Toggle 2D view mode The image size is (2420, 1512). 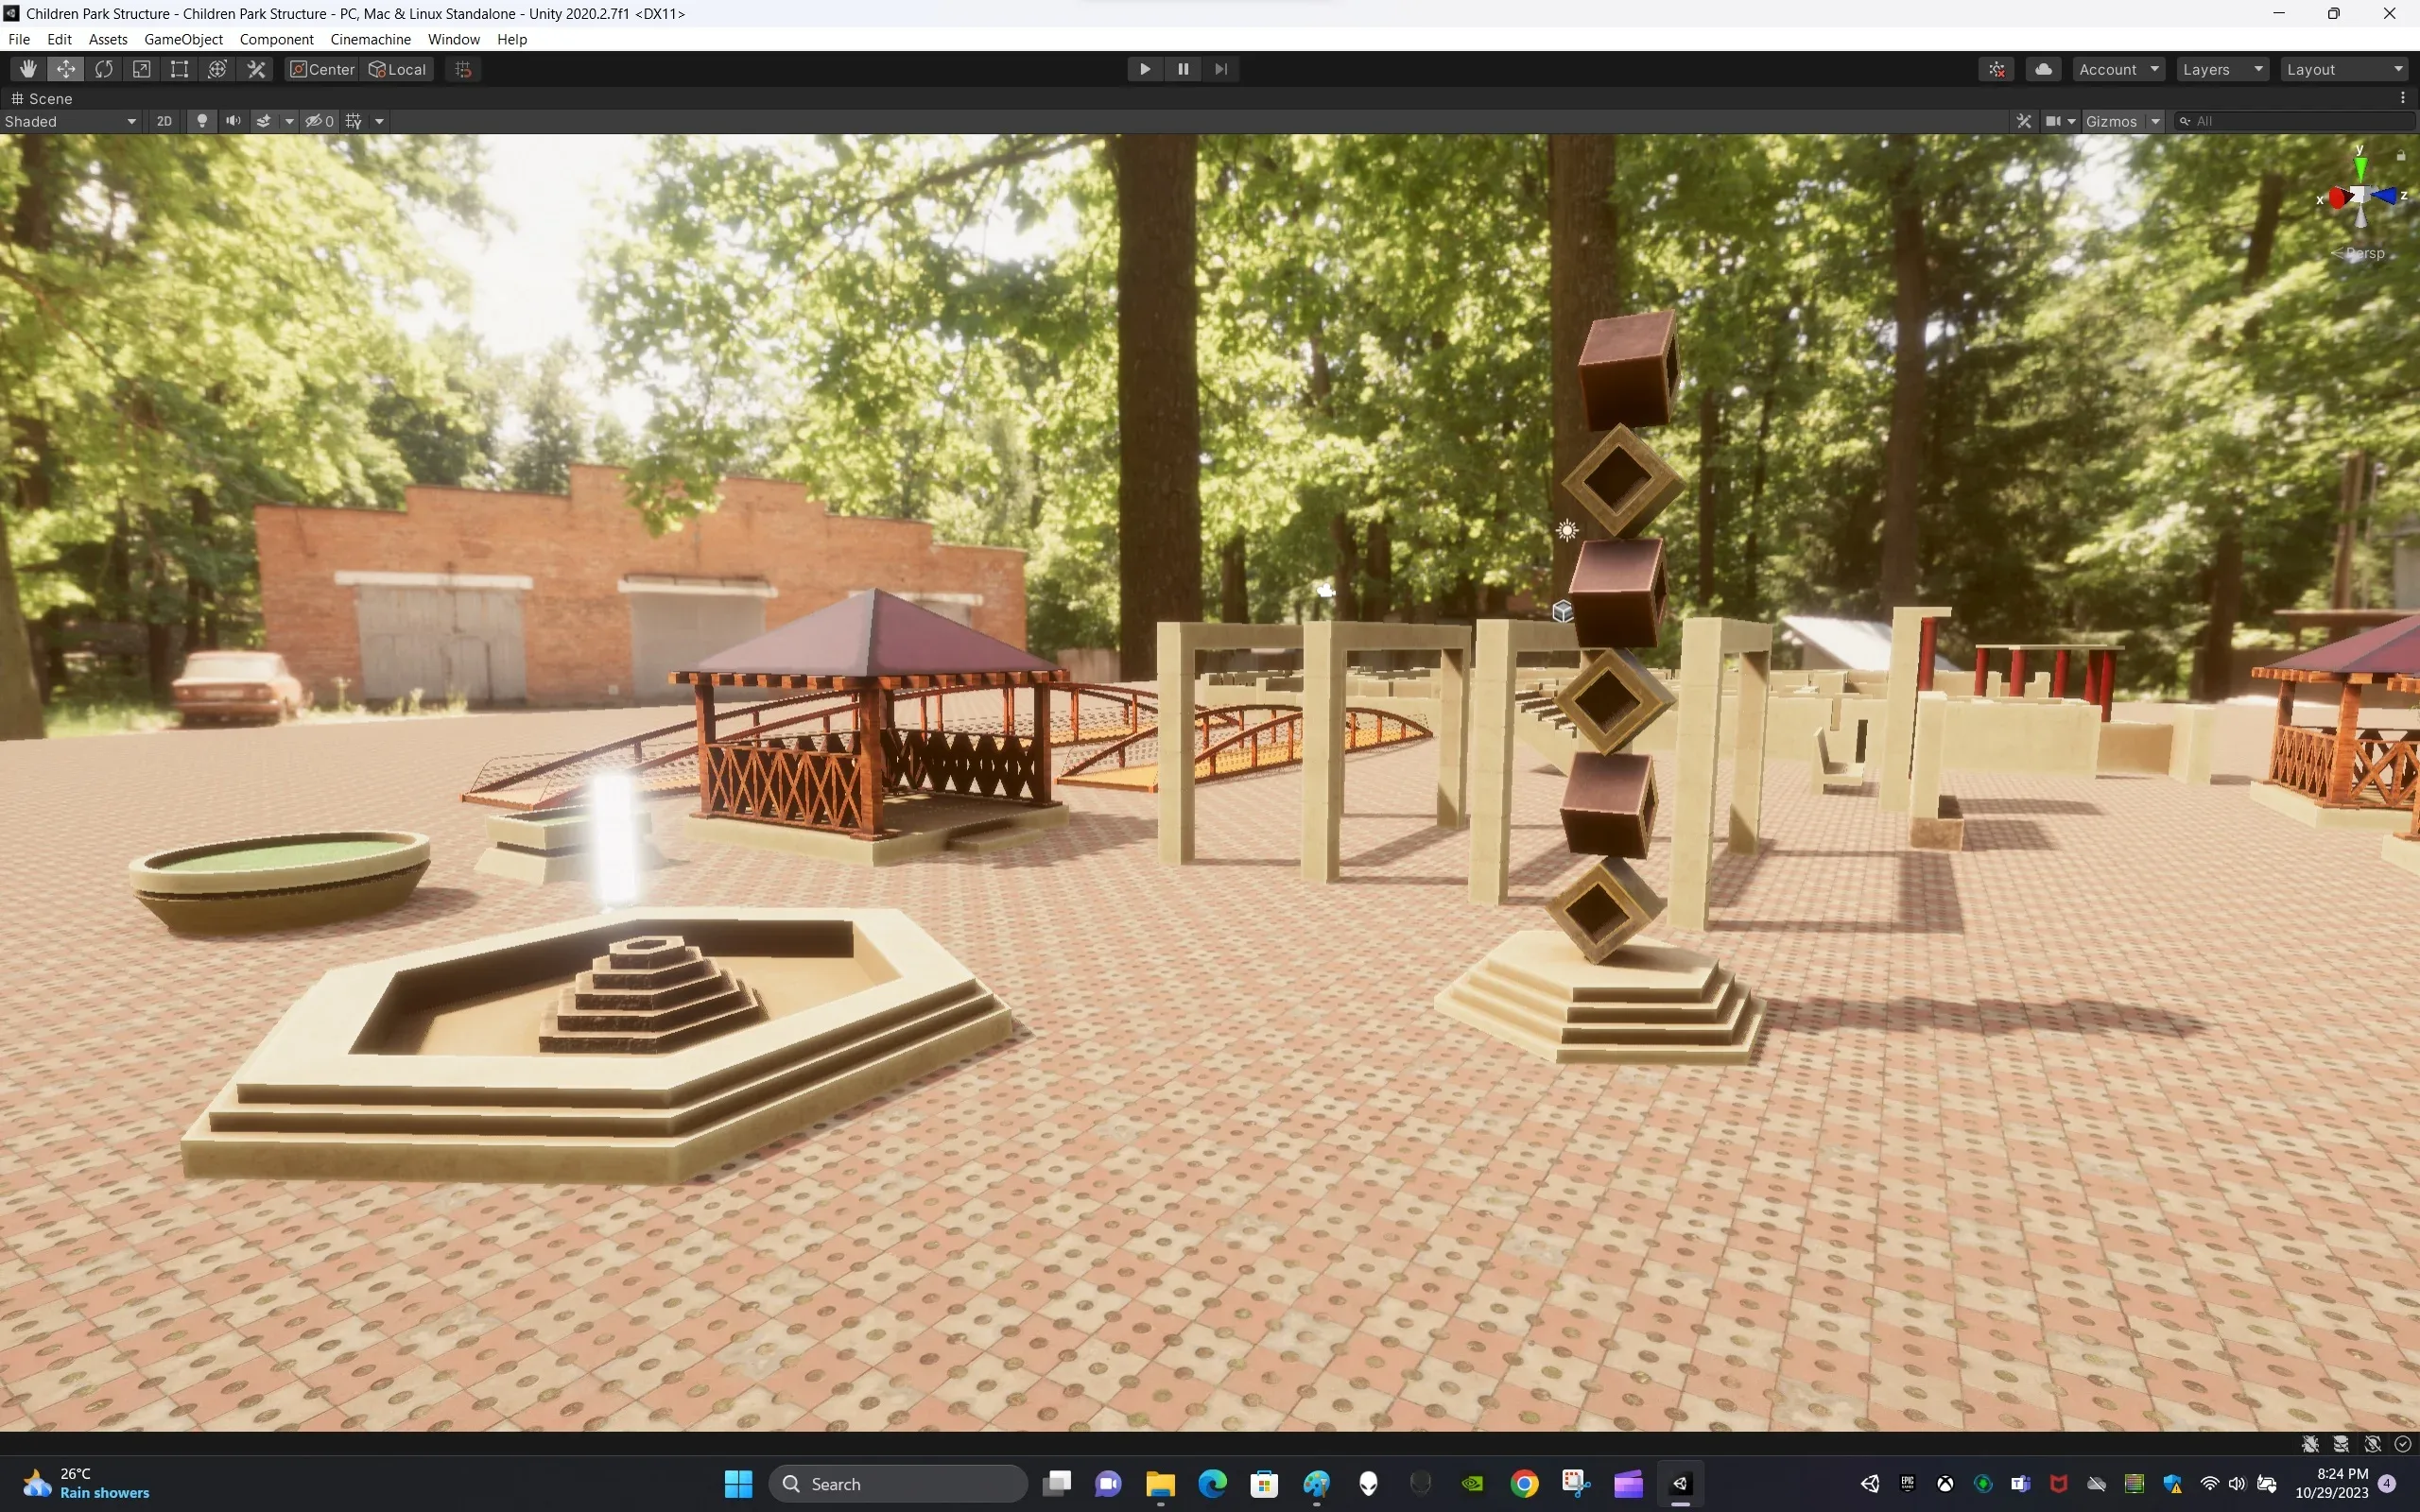(164, 120)
